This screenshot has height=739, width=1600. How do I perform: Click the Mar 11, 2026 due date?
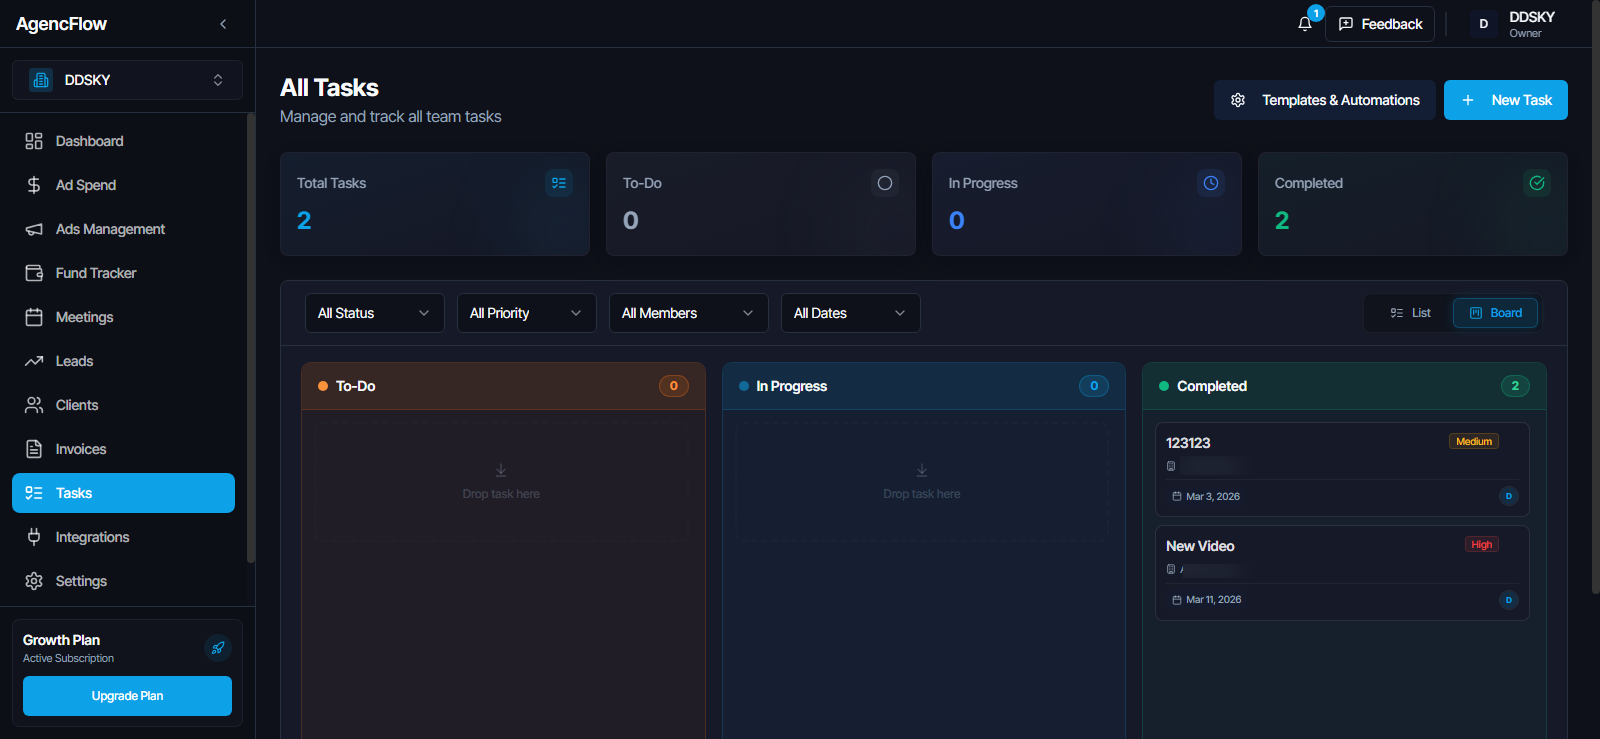(1214, 600)
